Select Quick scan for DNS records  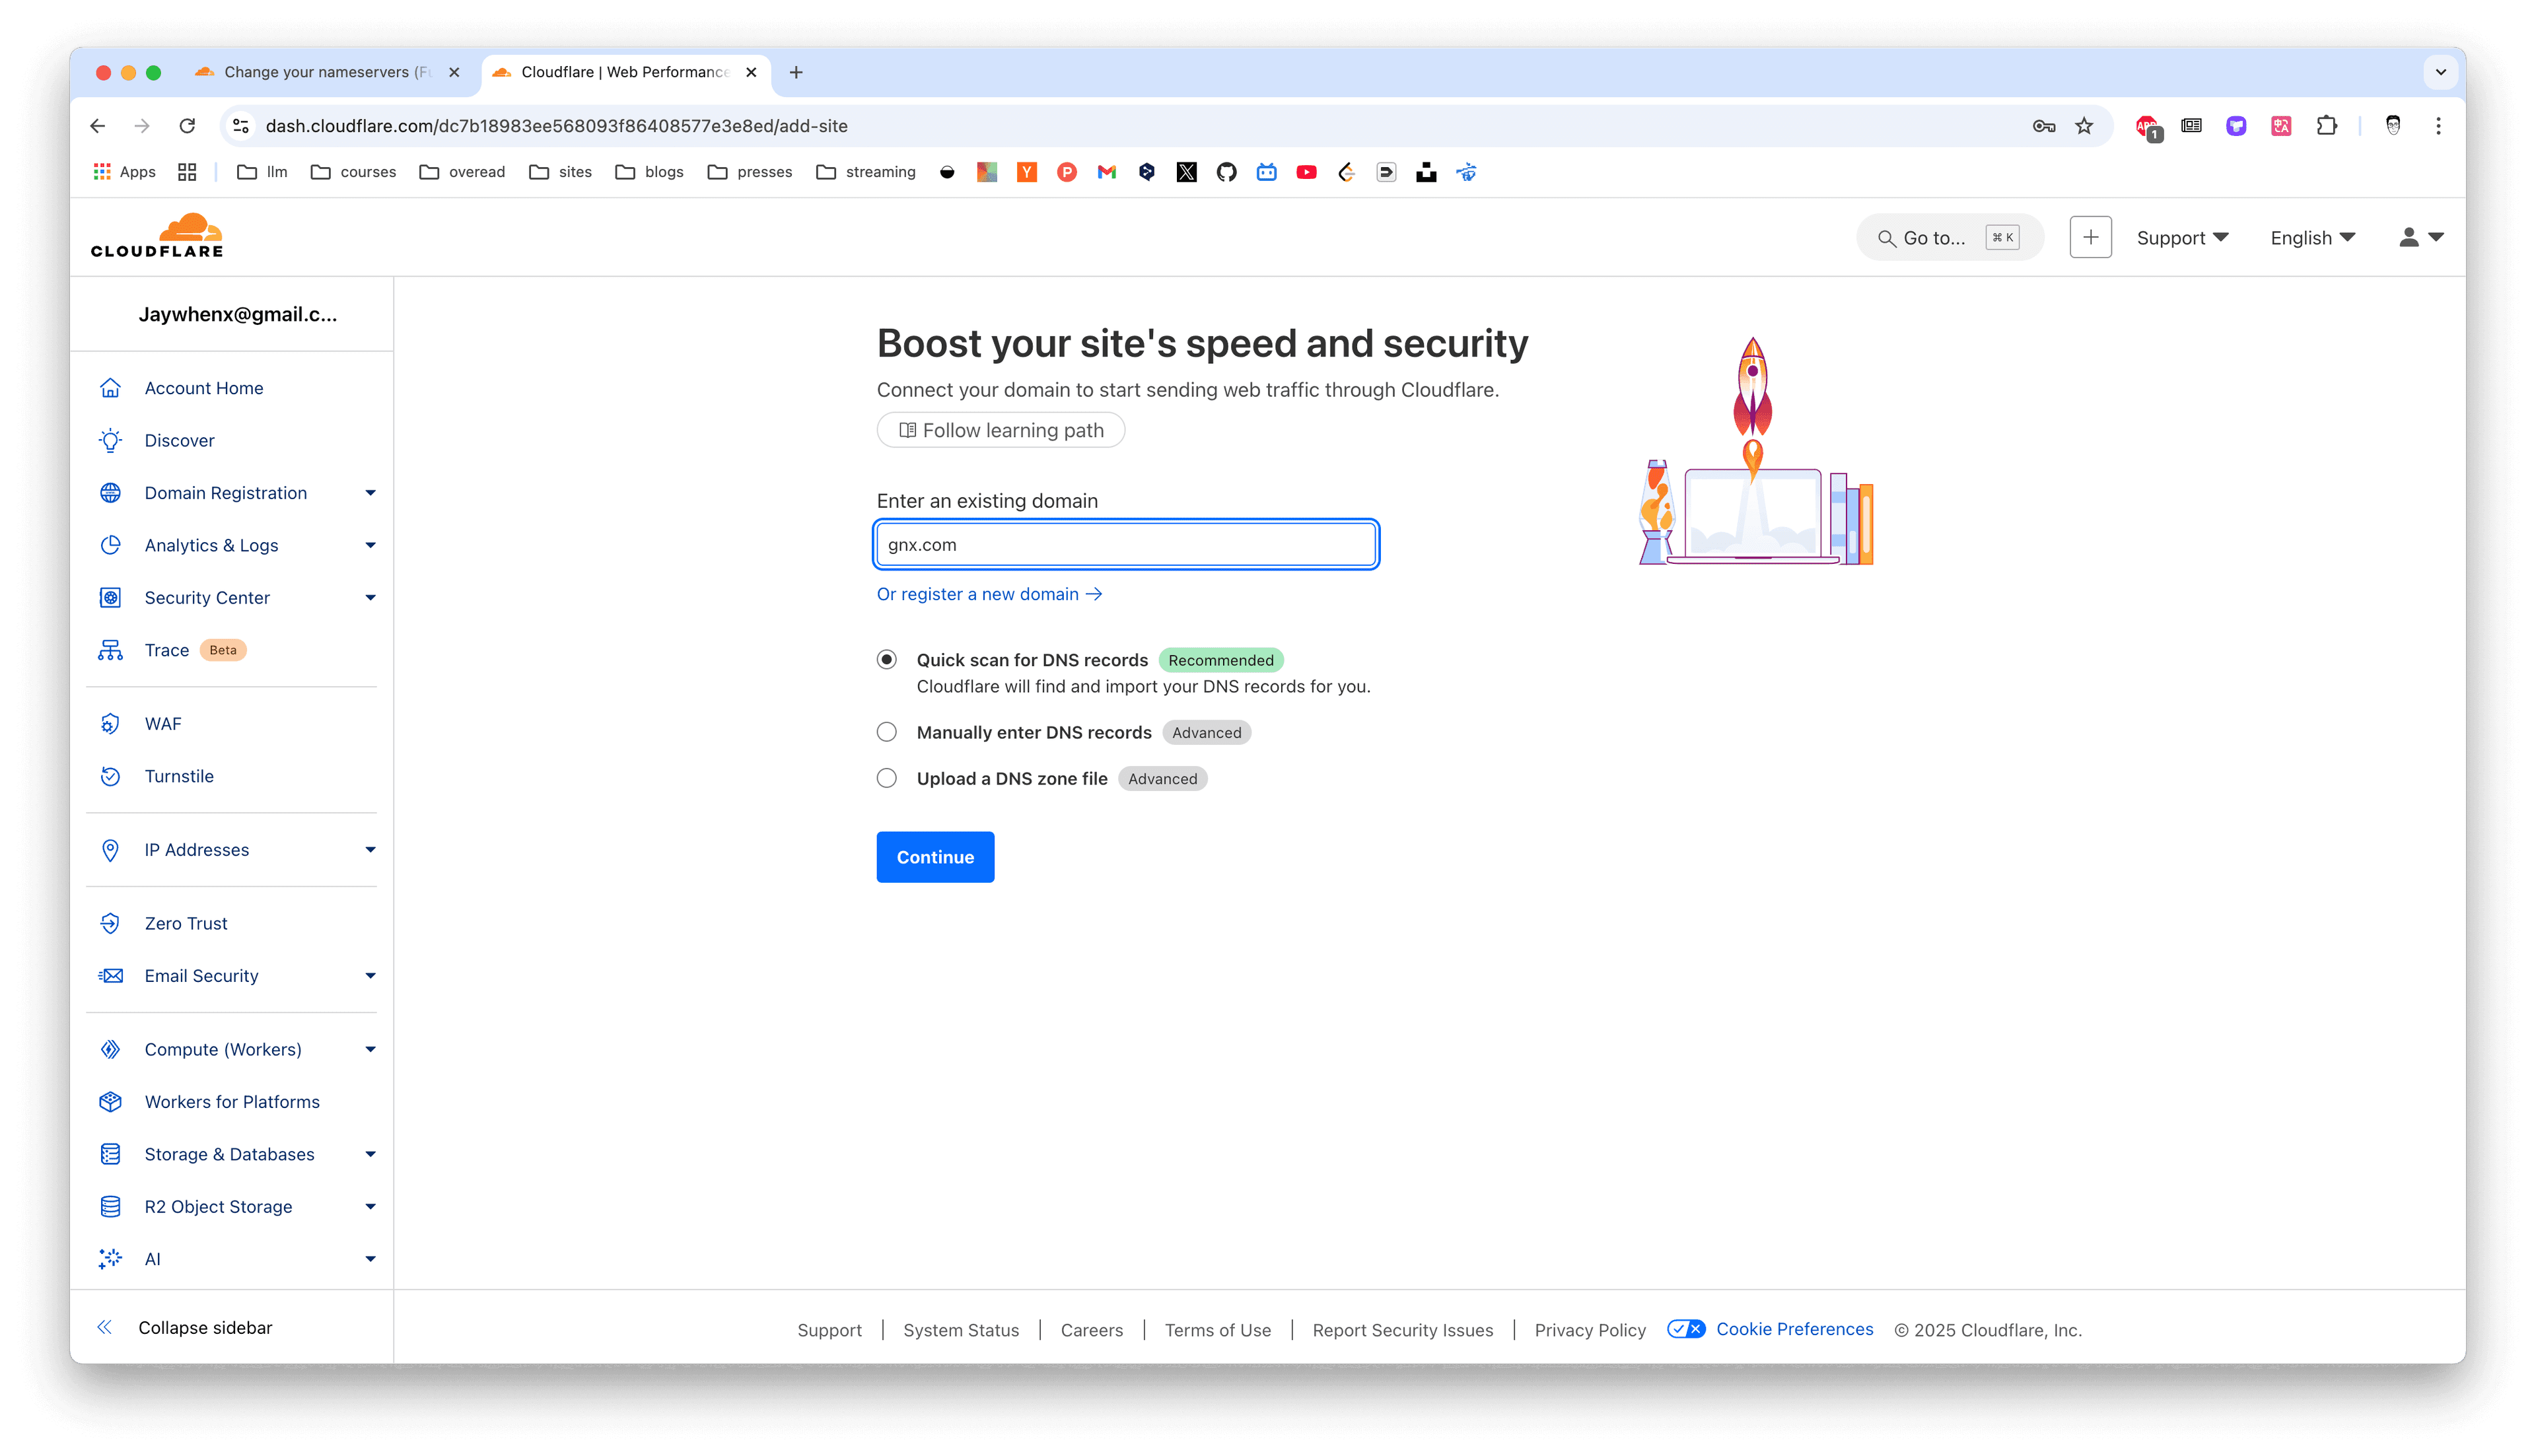pos(886,660)
